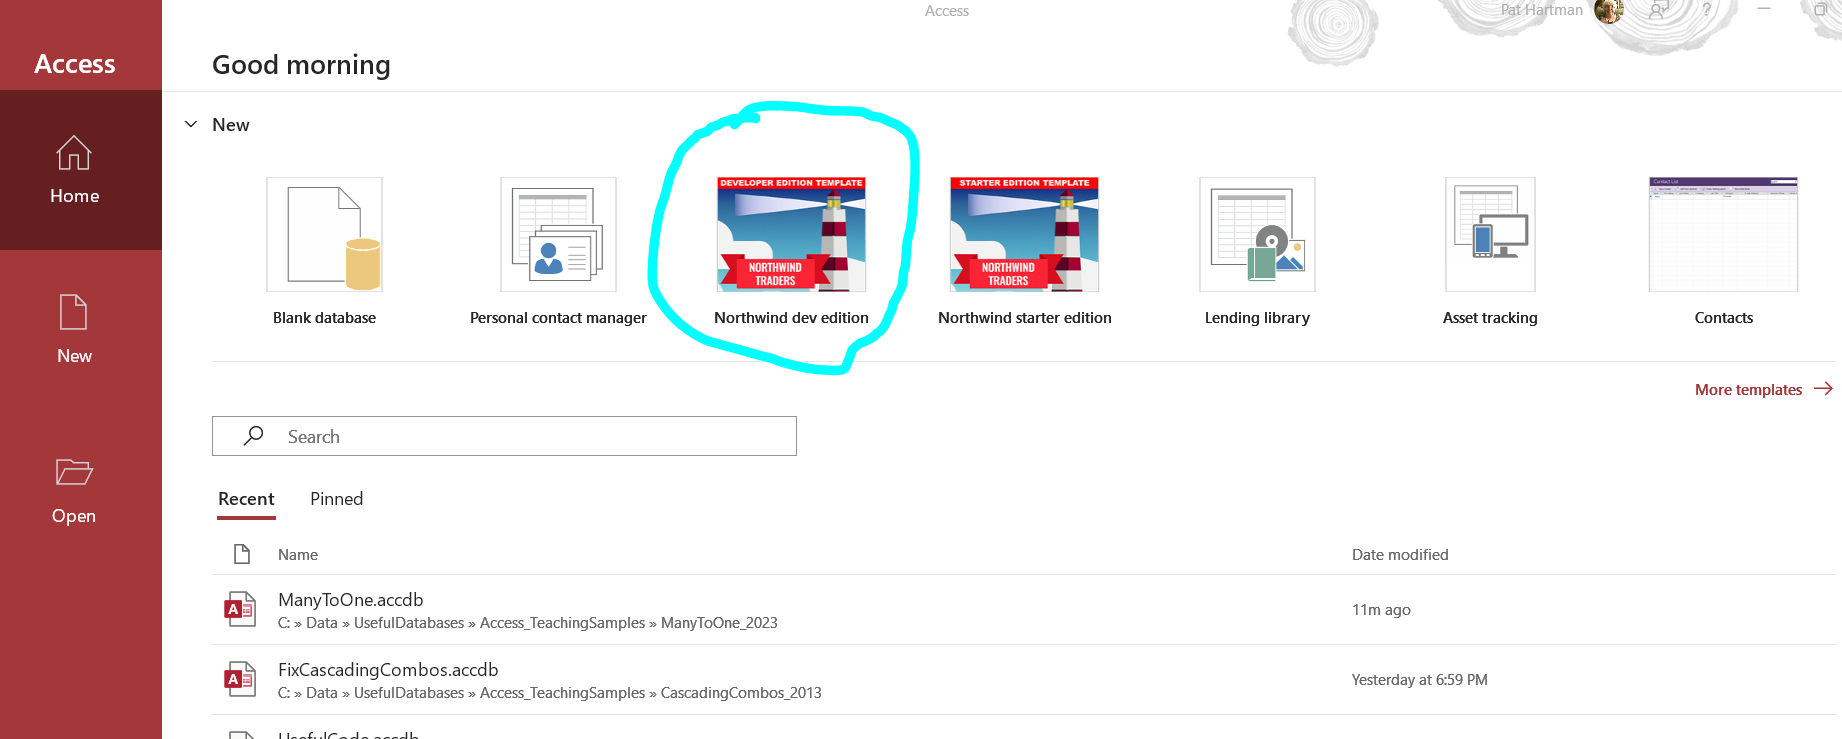The height and width of the screenshot is (739, 1842).
Task: Click the 11m ago modified date
Action: click(1381, 610)
